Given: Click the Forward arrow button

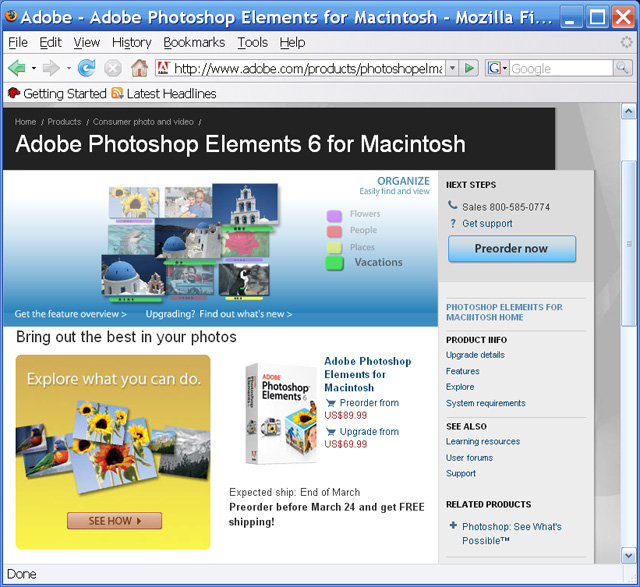Looking at the screenshot, I should (x=51, y=68).
